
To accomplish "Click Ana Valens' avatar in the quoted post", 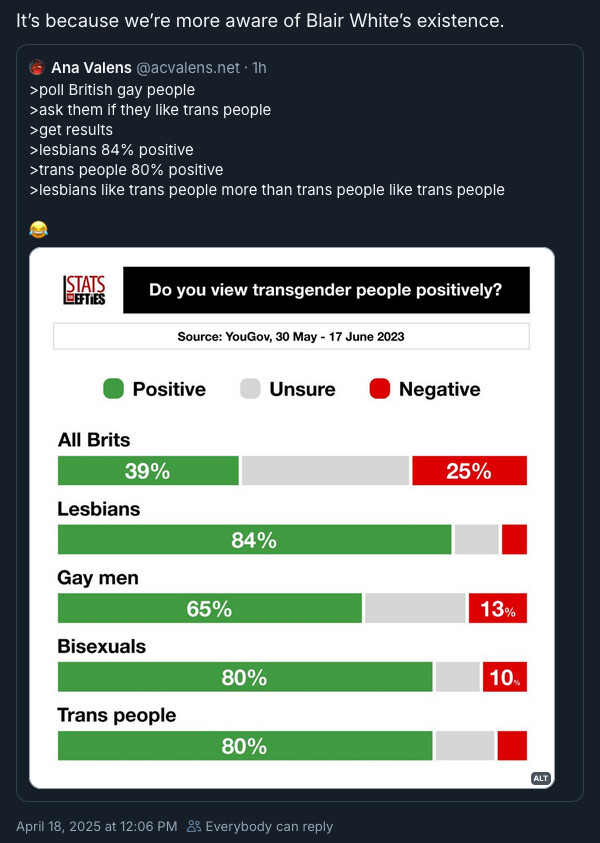I will point(37,67).
